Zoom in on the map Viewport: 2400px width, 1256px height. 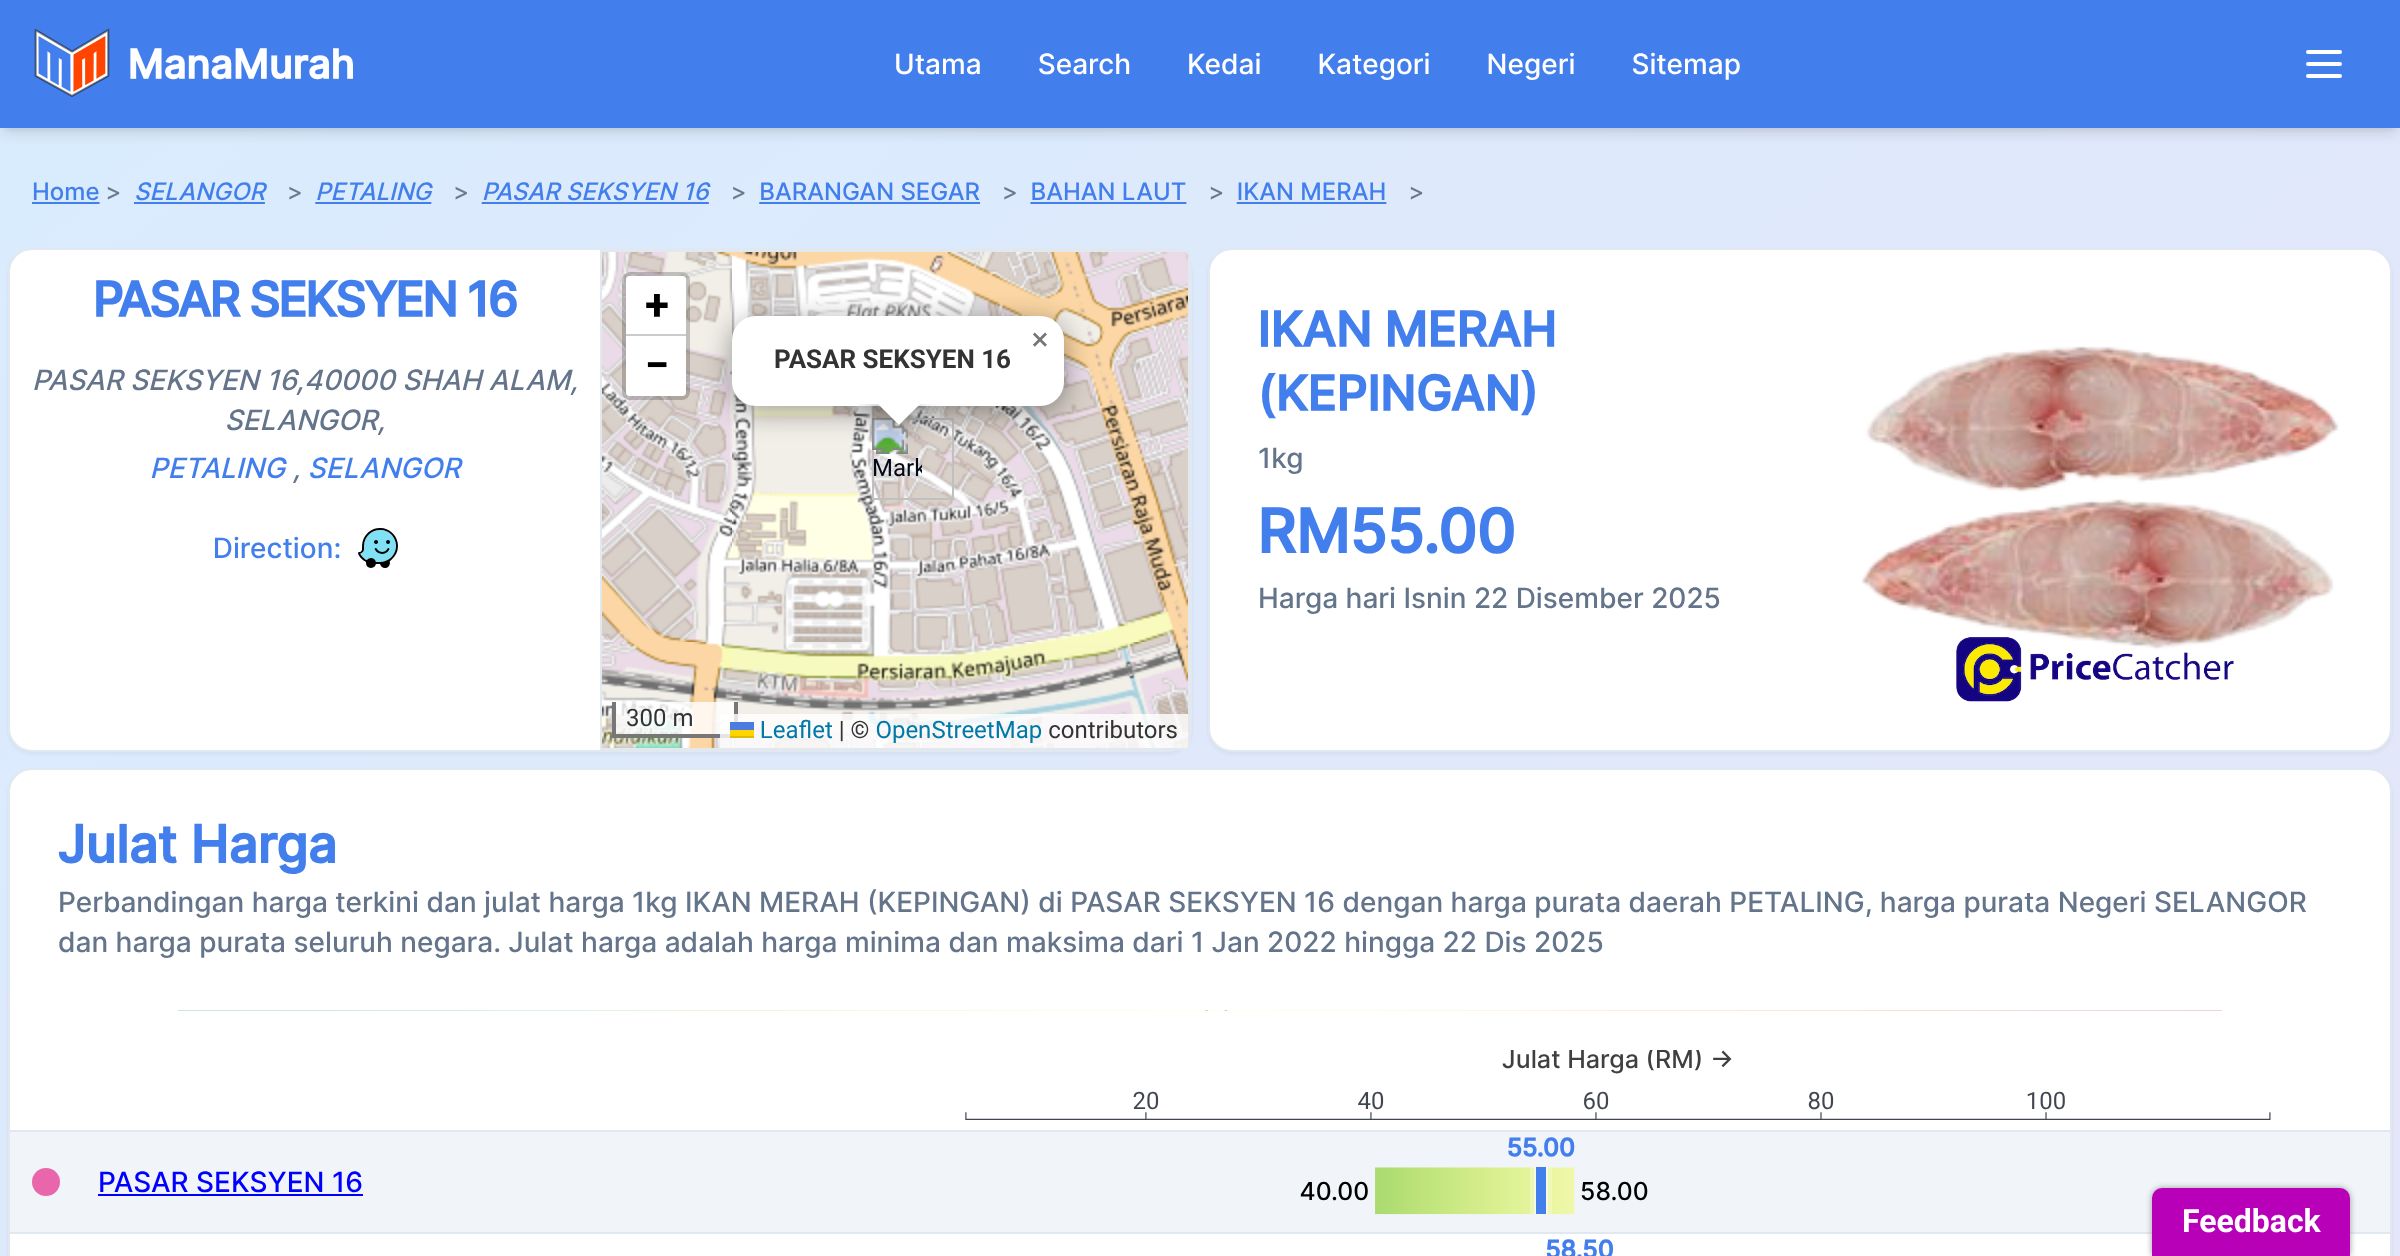[656, 305]
